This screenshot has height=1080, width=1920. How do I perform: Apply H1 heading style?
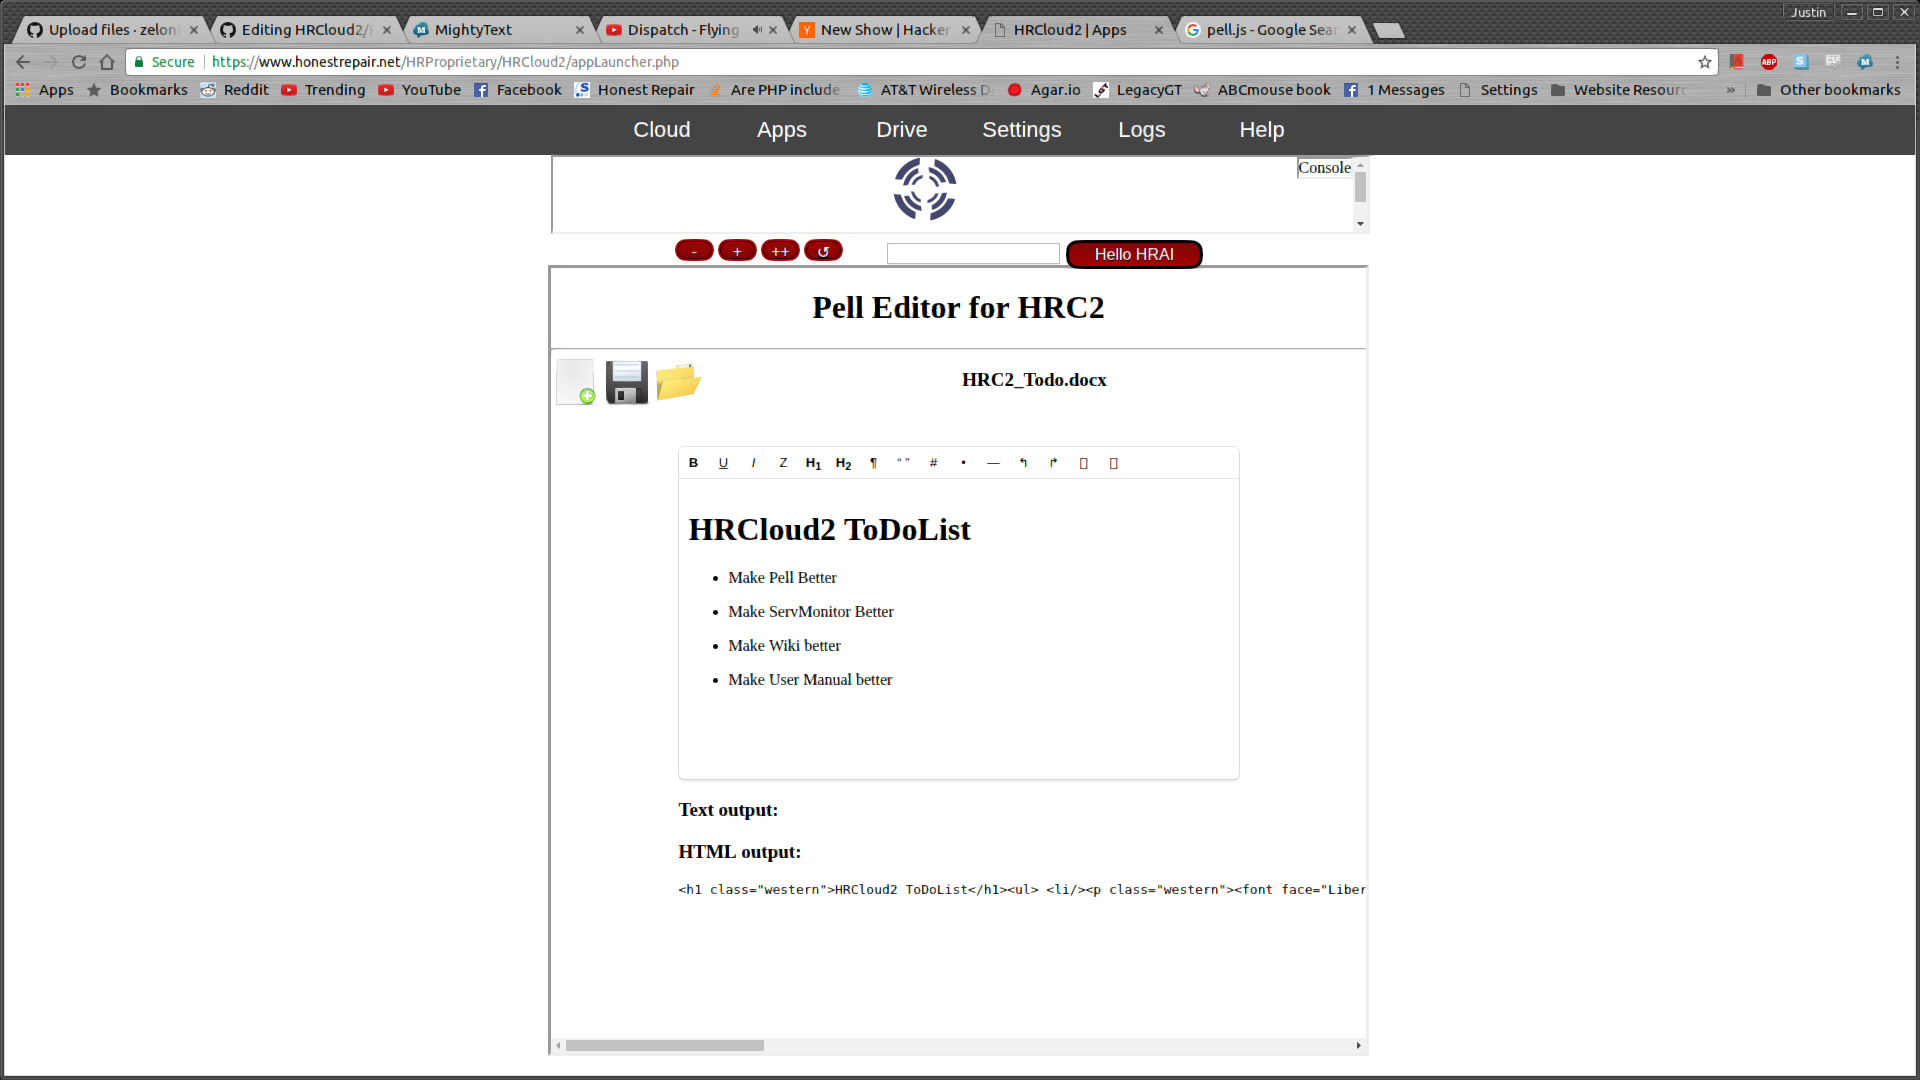[814, 463]
